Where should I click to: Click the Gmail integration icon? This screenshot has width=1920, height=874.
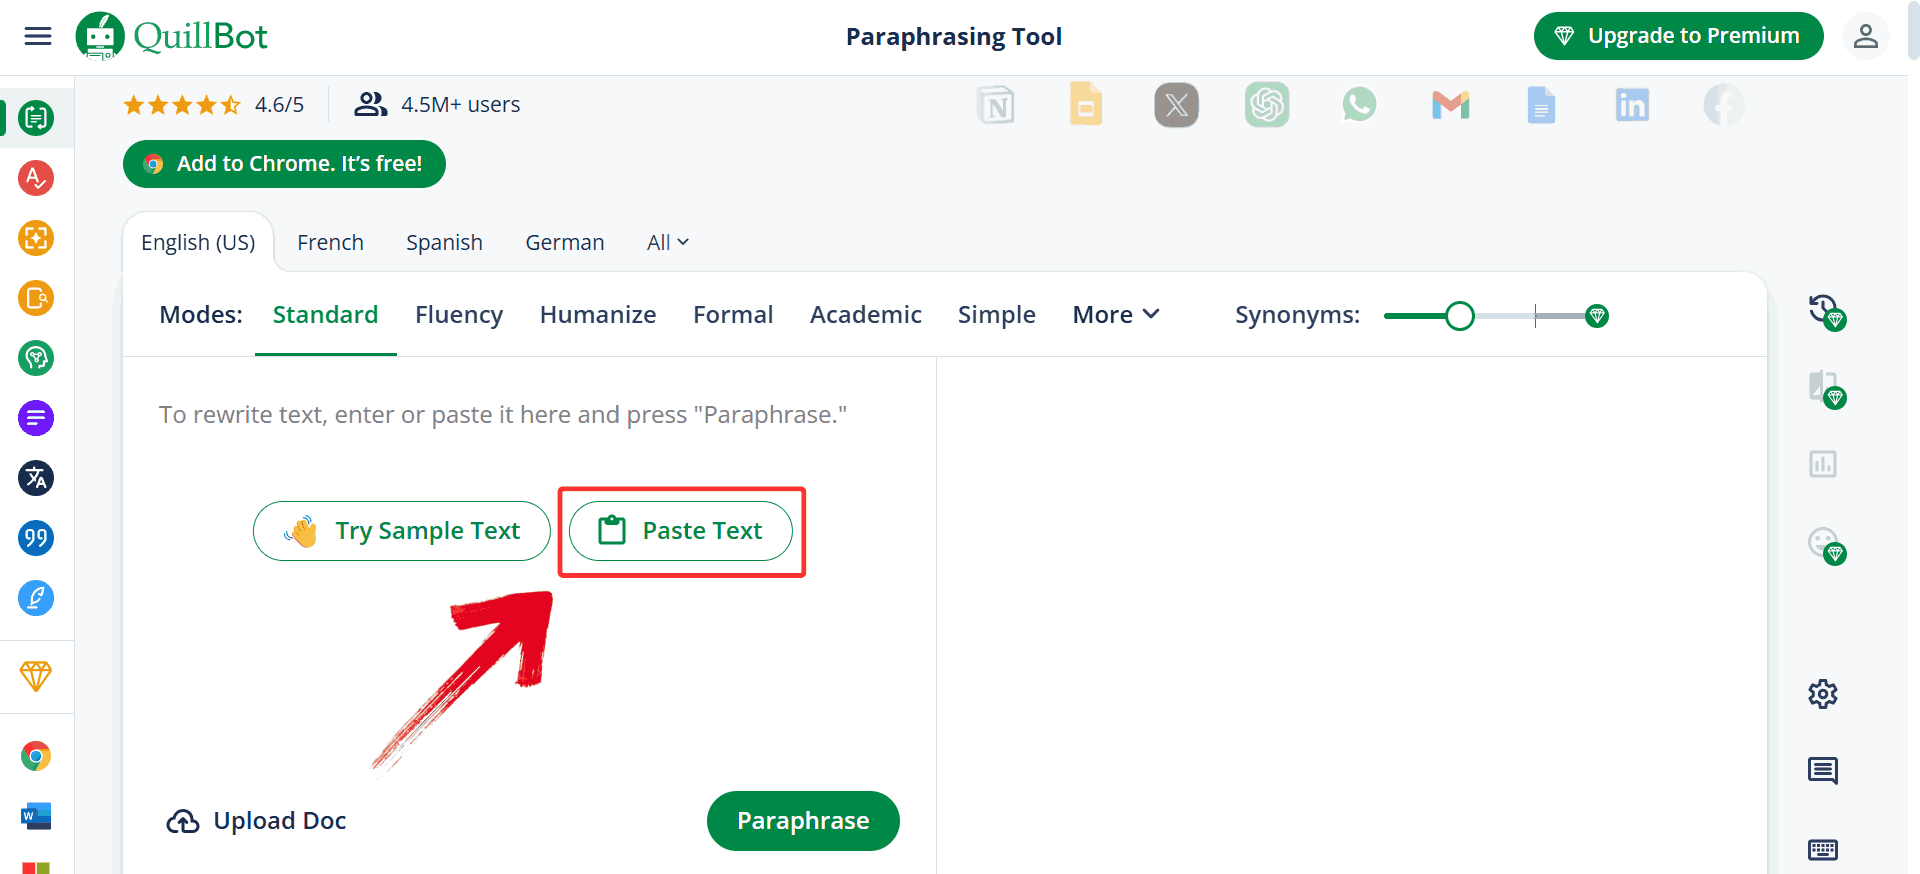[x=1450, y=105]
